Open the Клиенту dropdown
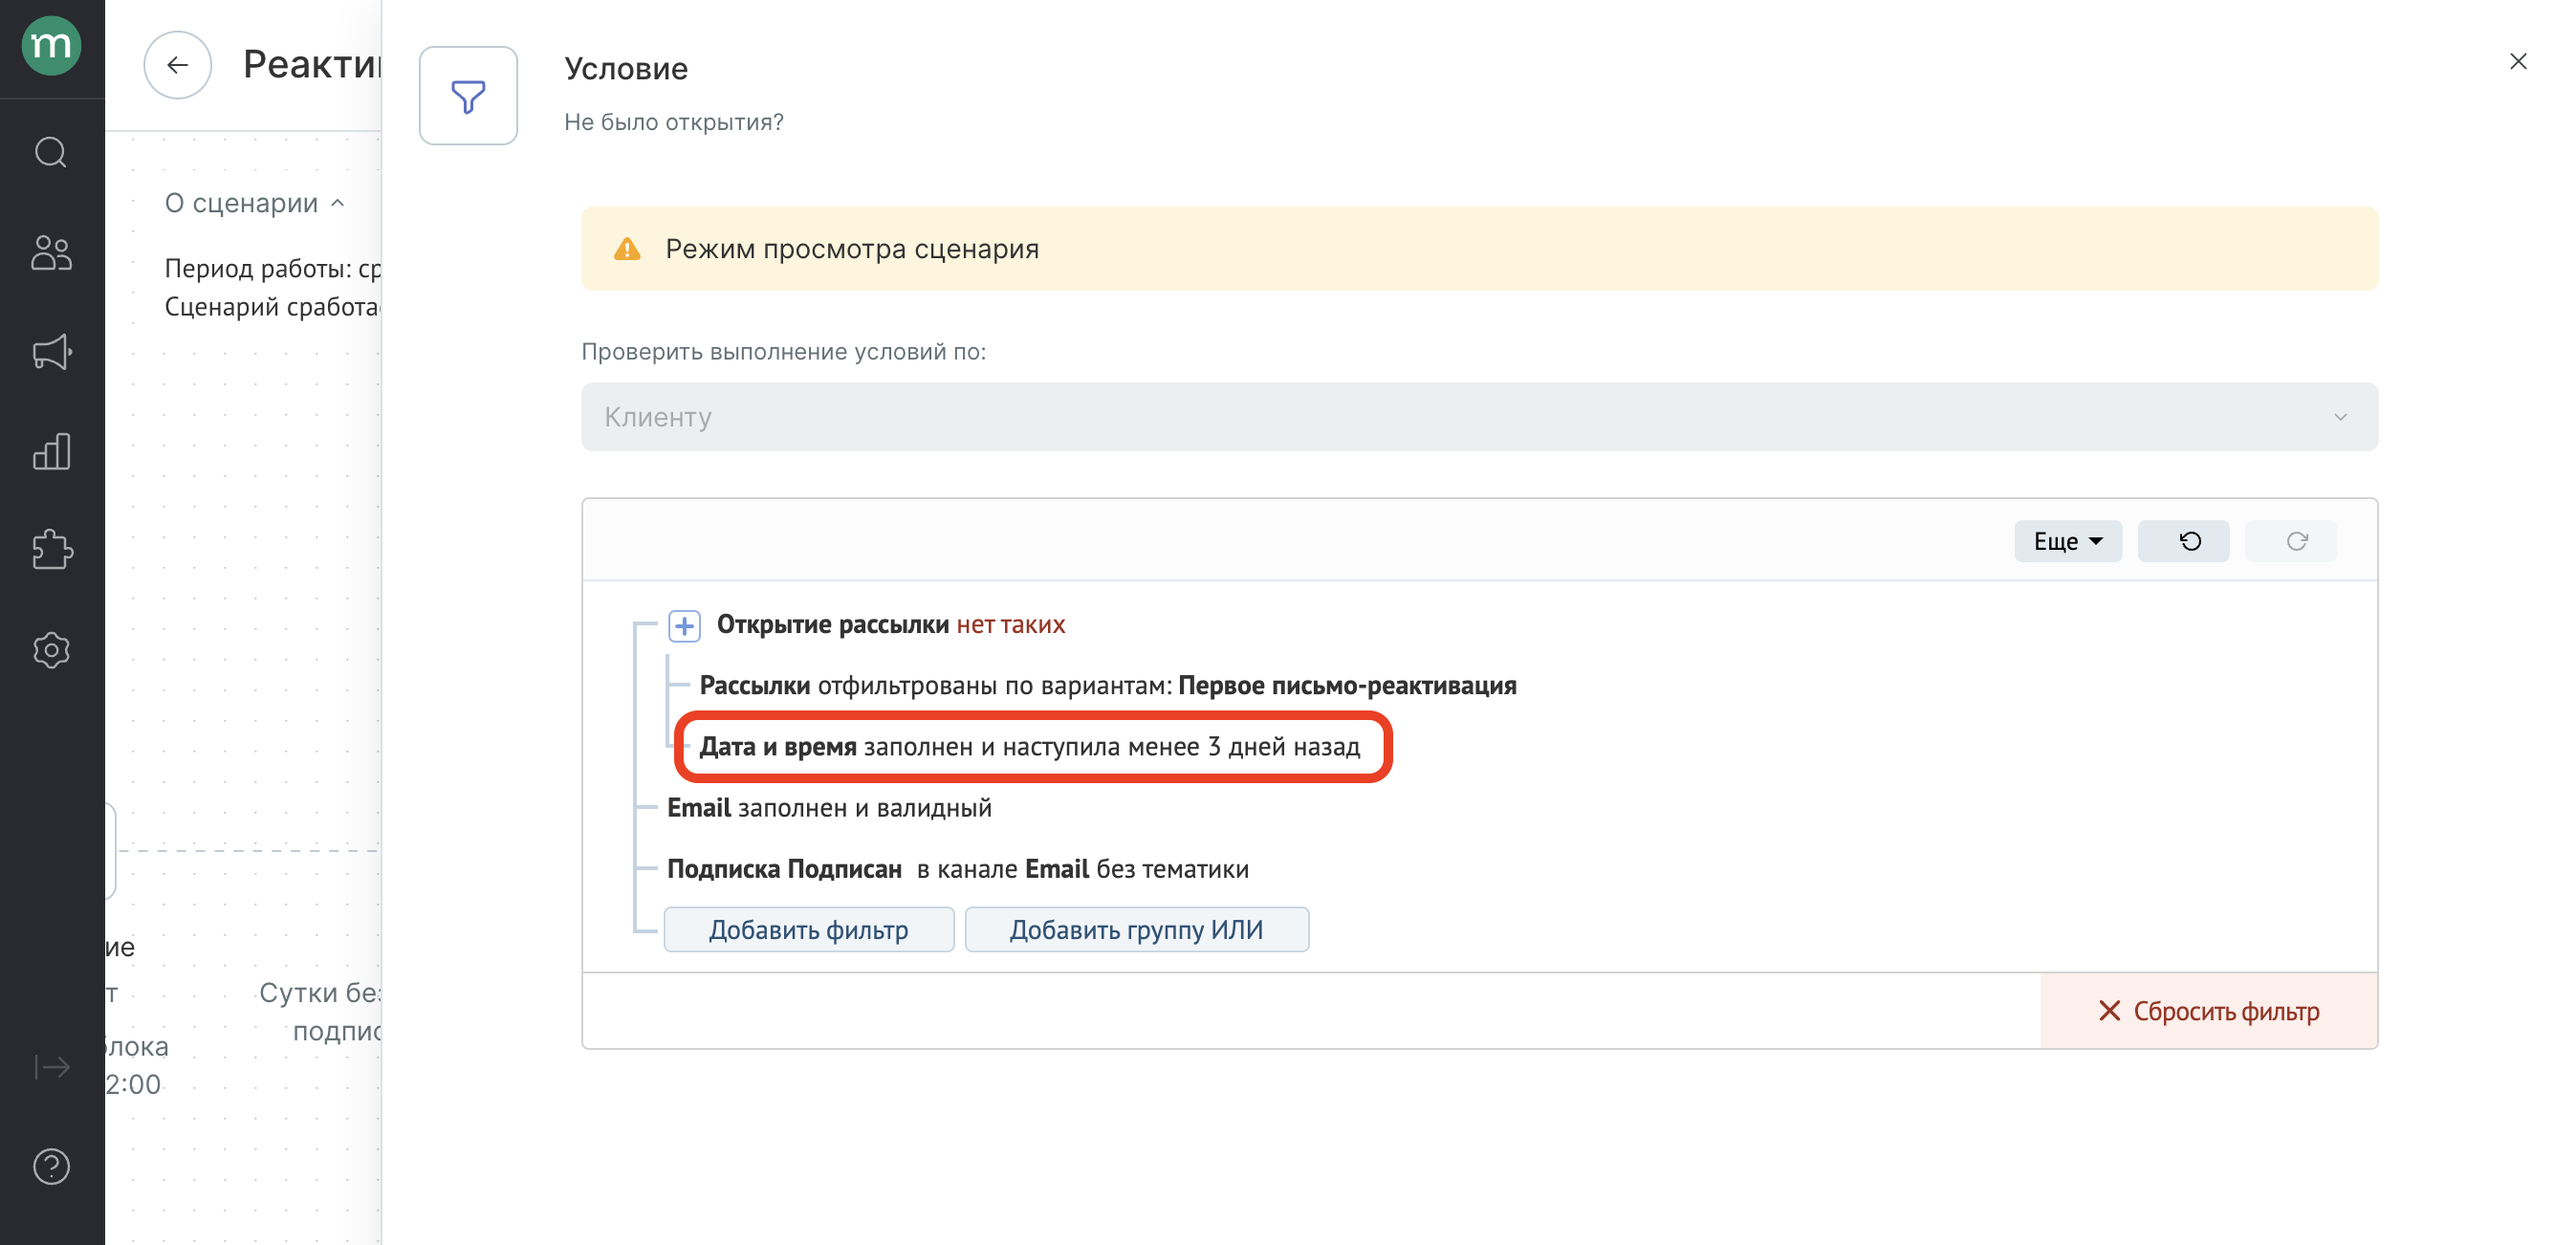This screenshot has height=1245, width=2576. click(1479, 417)
